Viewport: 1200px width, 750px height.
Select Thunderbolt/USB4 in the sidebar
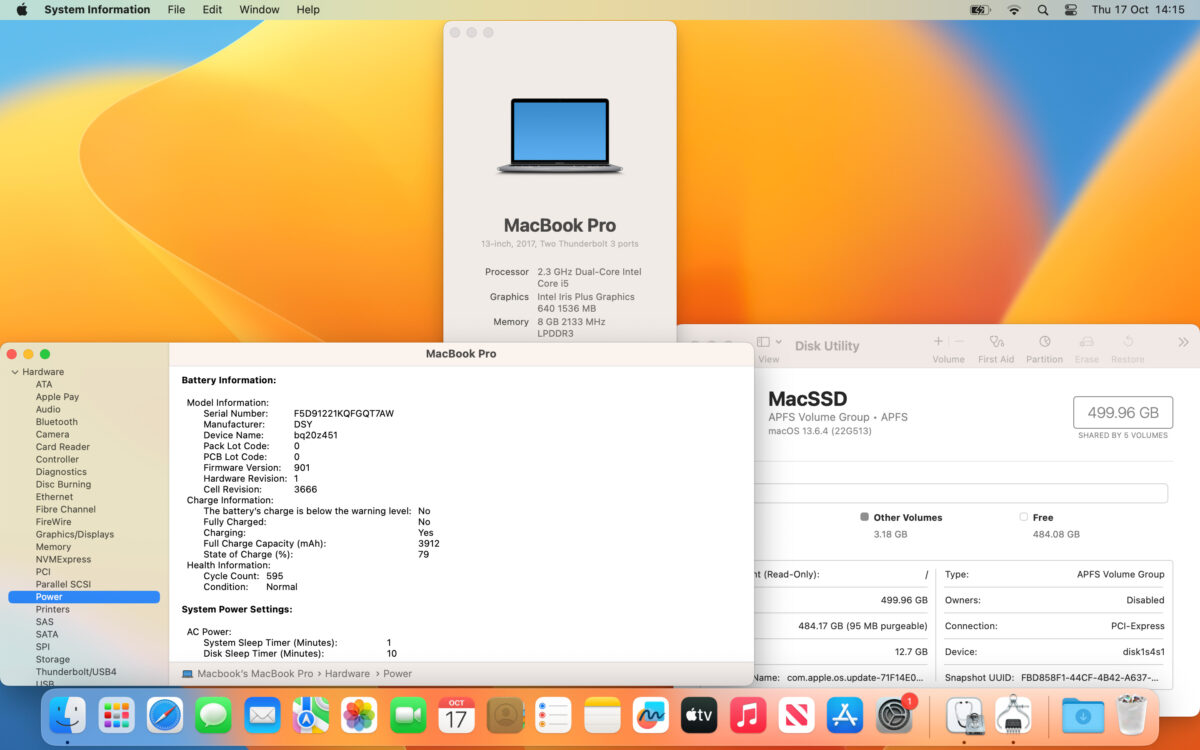tap(76, 672)
